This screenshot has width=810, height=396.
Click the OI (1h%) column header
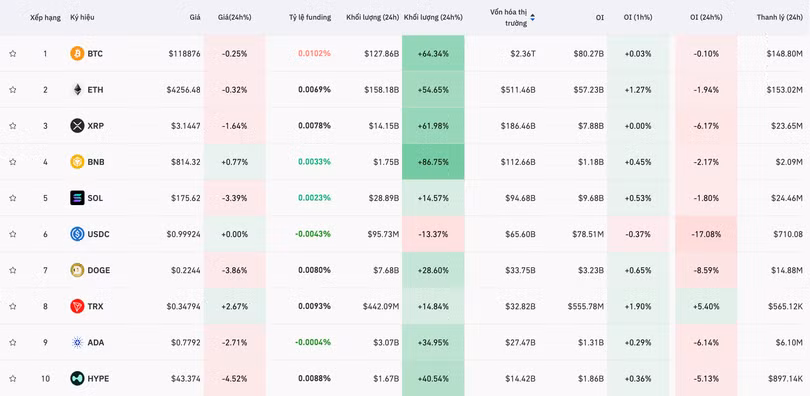tap(638, 17)
